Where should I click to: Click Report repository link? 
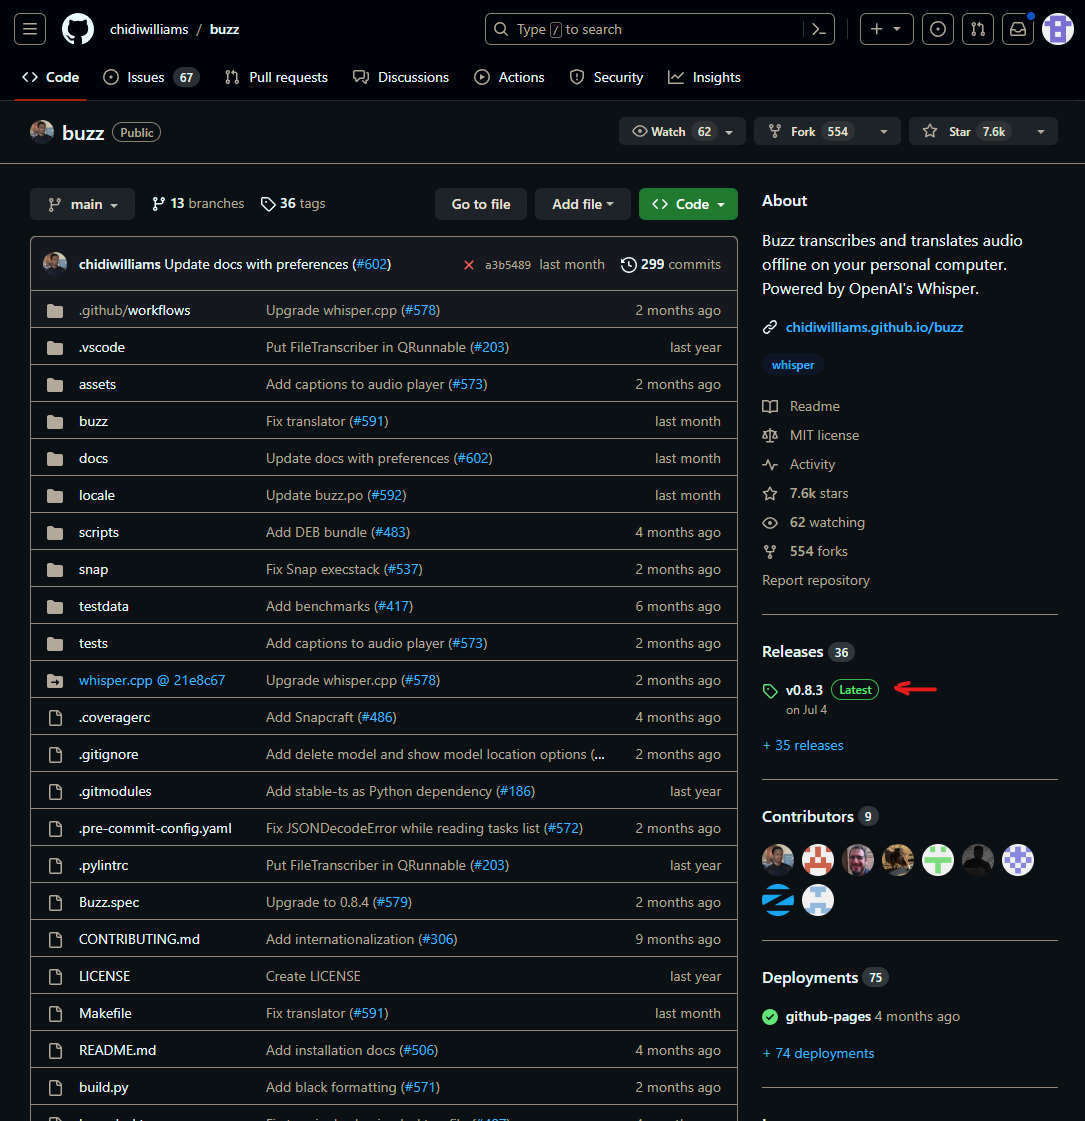pyautogui.click(x=816, y=581)
